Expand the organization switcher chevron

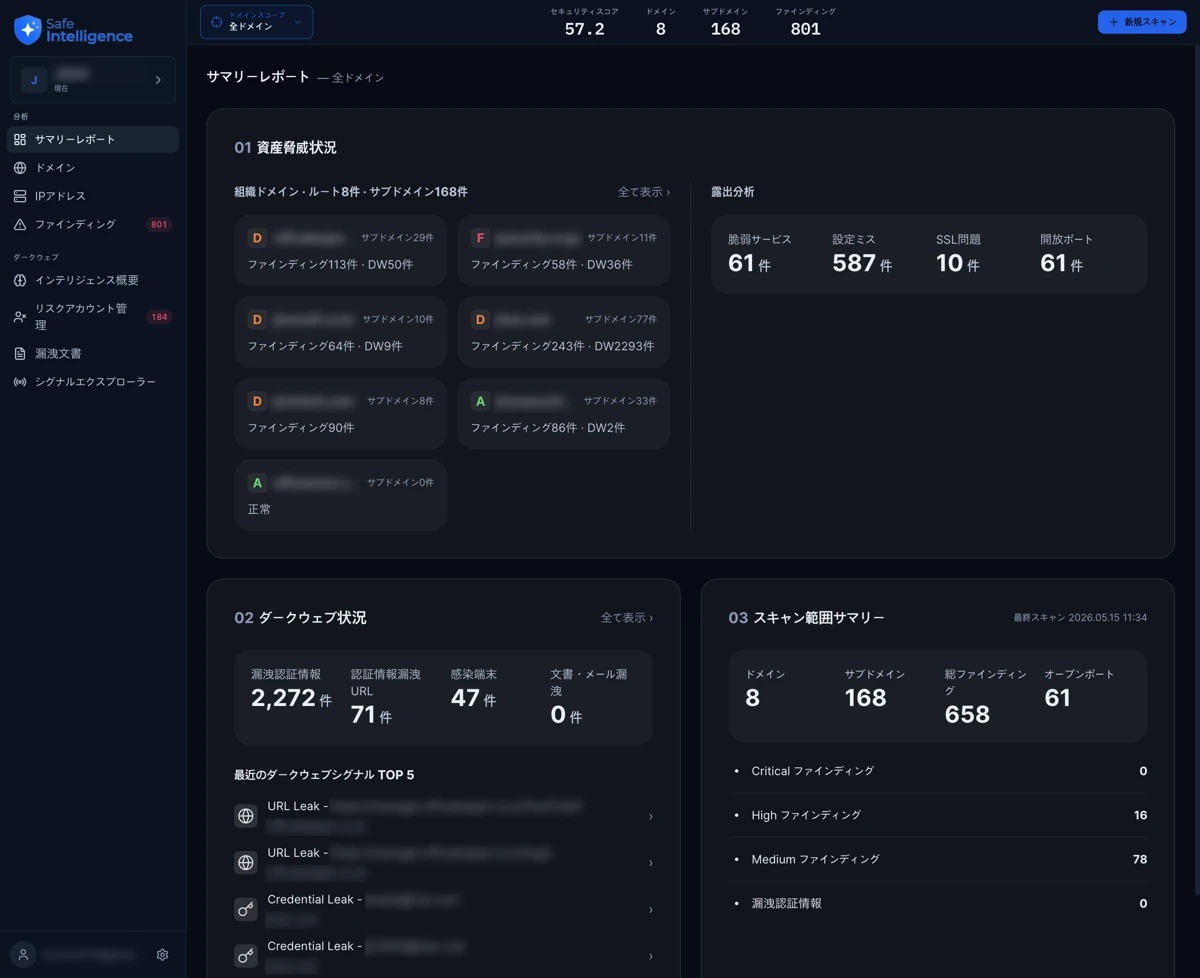158,80
